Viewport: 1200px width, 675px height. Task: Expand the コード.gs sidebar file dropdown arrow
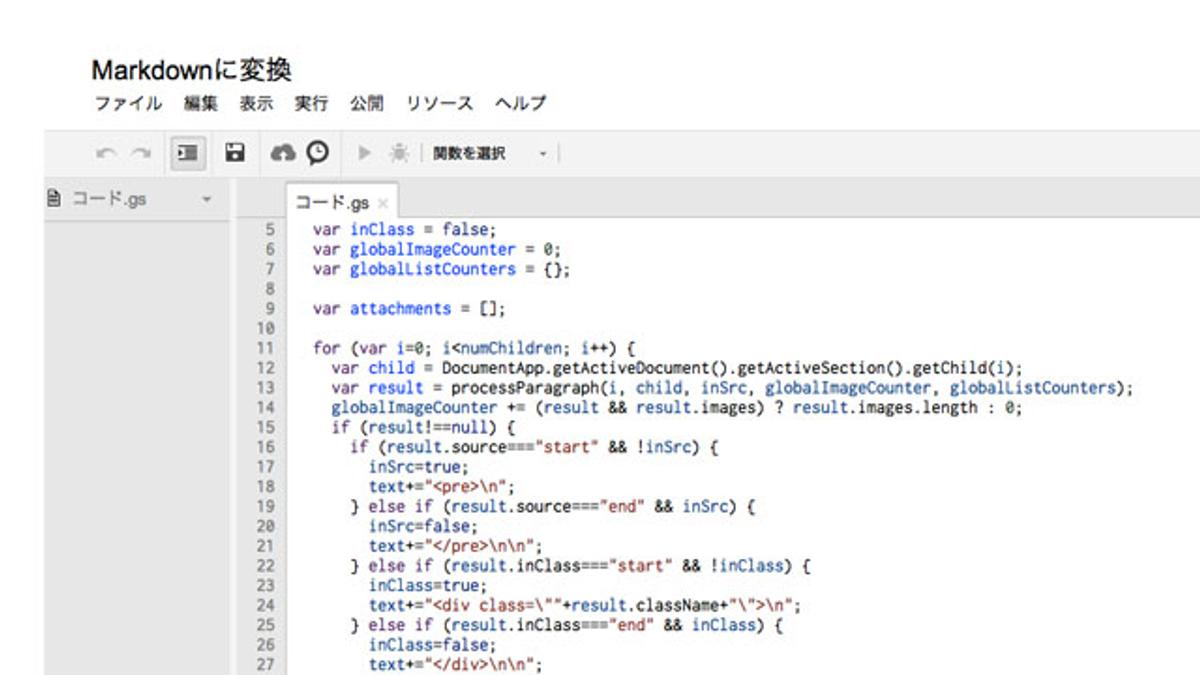tap(207, 200)
